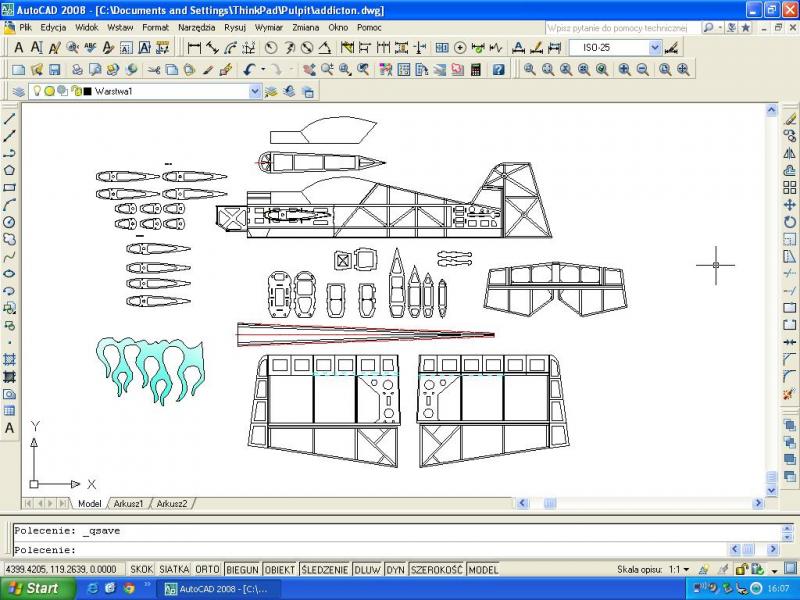The height and width of the screenshot is (600, 800).
Task: Click the MODEL button in status bar
Action: pyautogui.click(x=483, y=569)
